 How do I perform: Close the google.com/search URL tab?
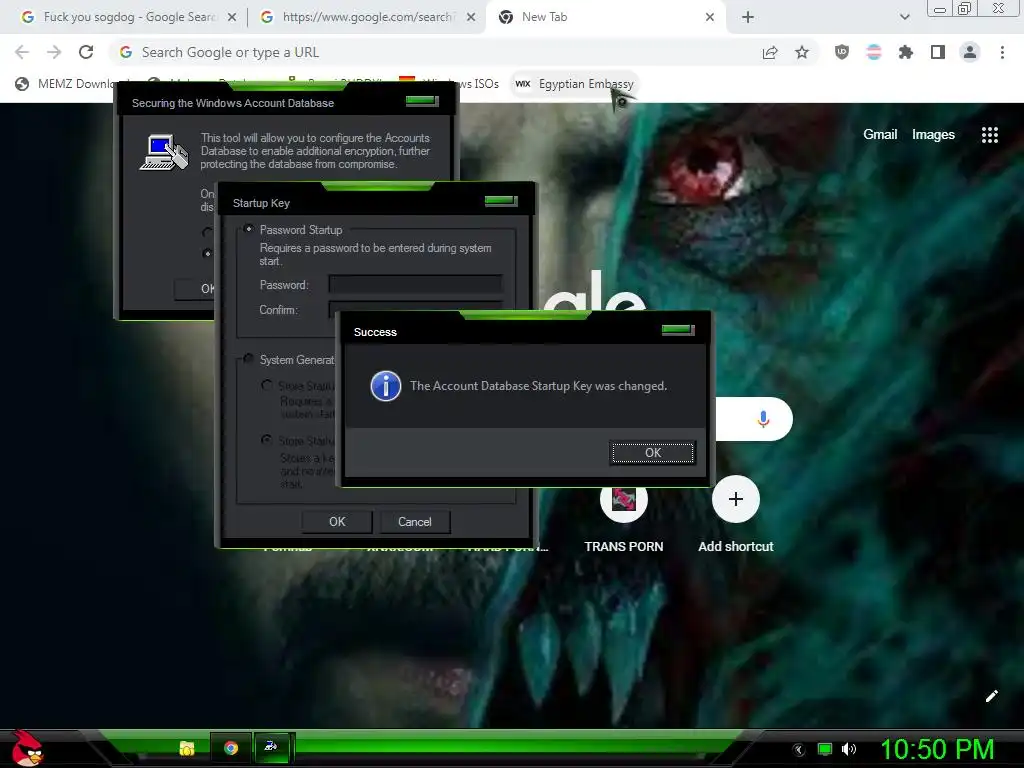(471, 17)
